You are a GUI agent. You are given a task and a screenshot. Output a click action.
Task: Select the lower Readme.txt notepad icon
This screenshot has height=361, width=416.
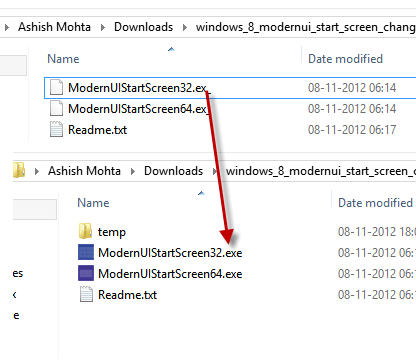[86, 294]
